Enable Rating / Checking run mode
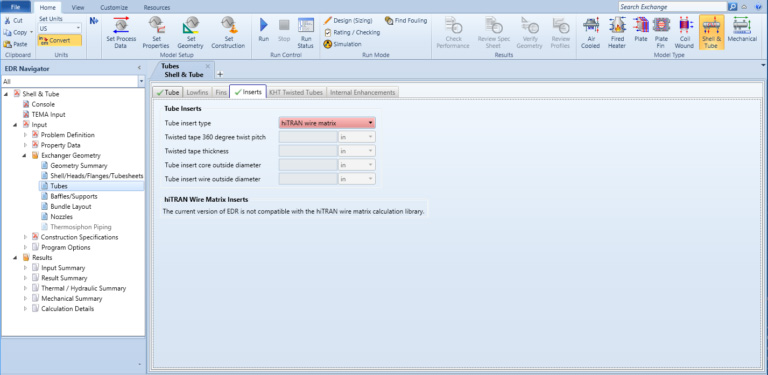Screen dimensions: 768x375 [352, 32]
